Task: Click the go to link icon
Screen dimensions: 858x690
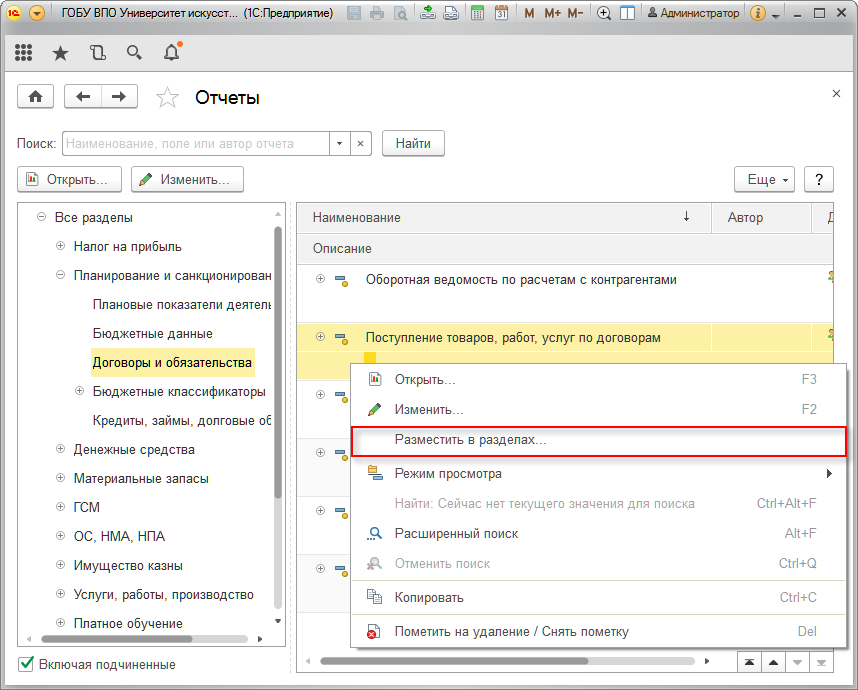Action: (451, 13)
